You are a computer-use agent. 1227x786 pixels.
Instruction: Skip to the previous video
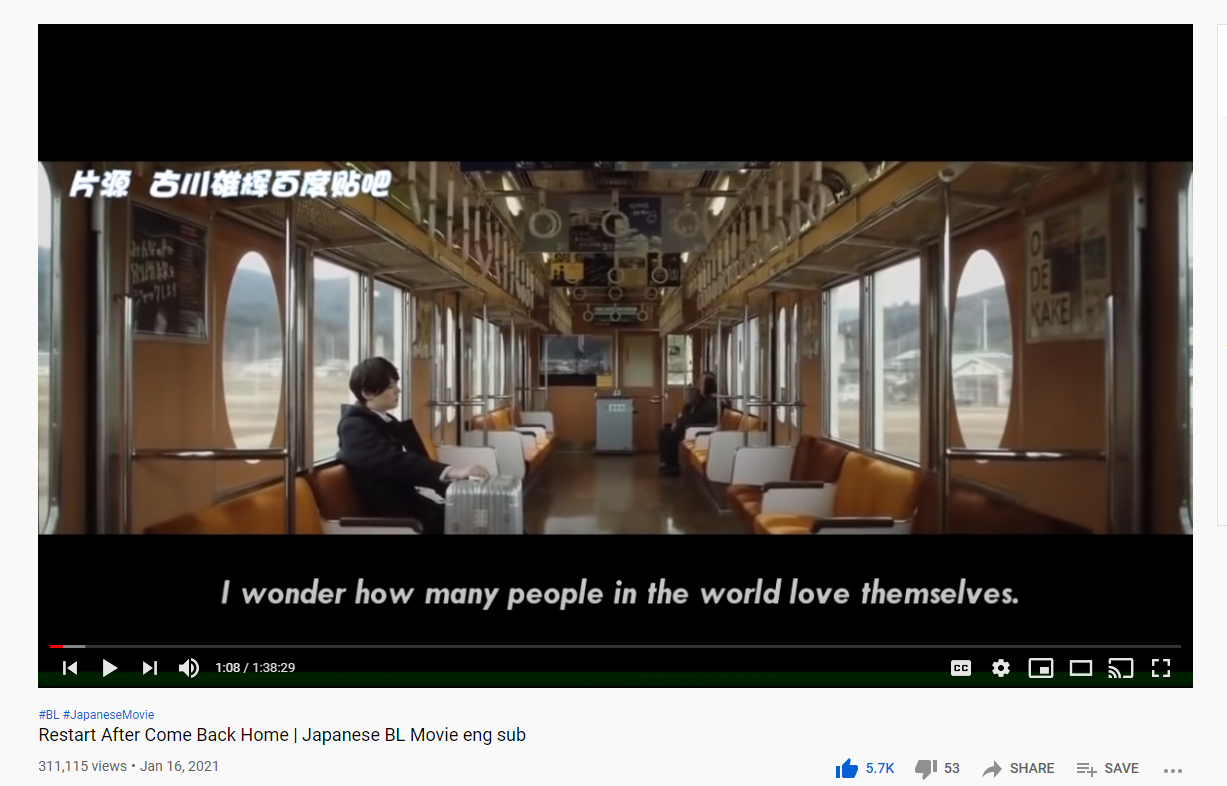coord(70,668)
